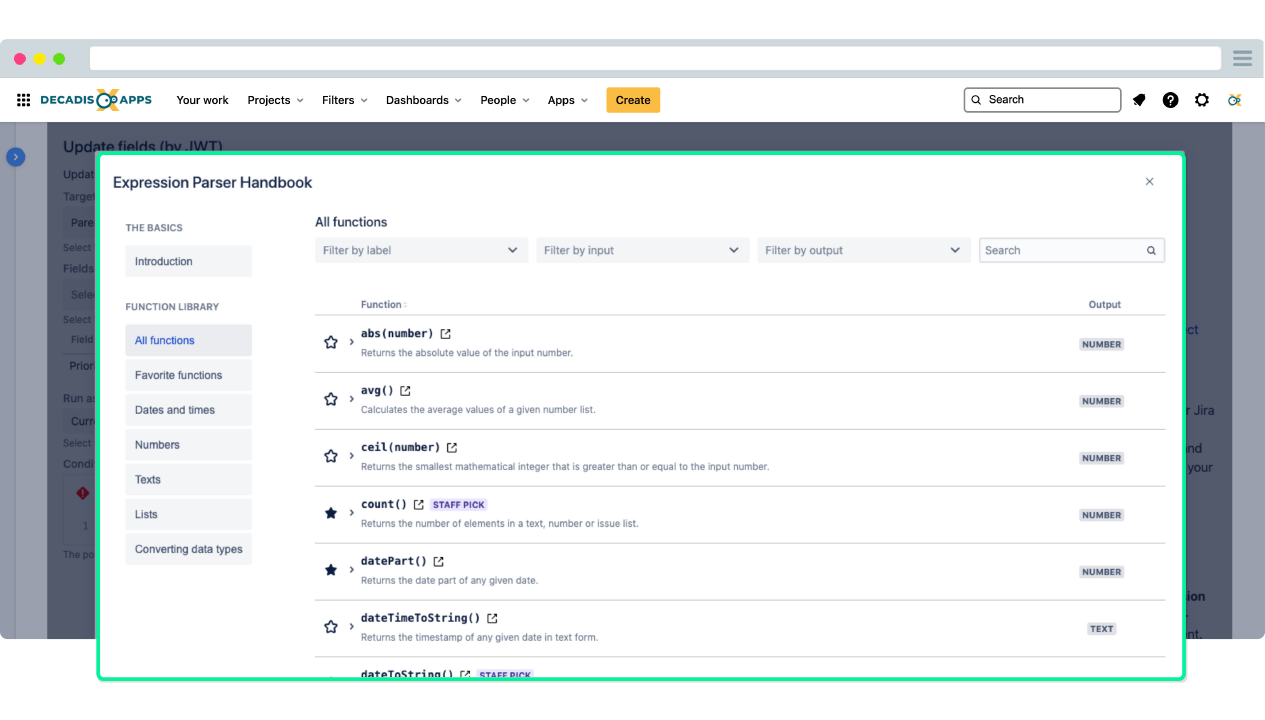1265x720 pixels.
Task: Click the Output column header
Action: 1105,304
